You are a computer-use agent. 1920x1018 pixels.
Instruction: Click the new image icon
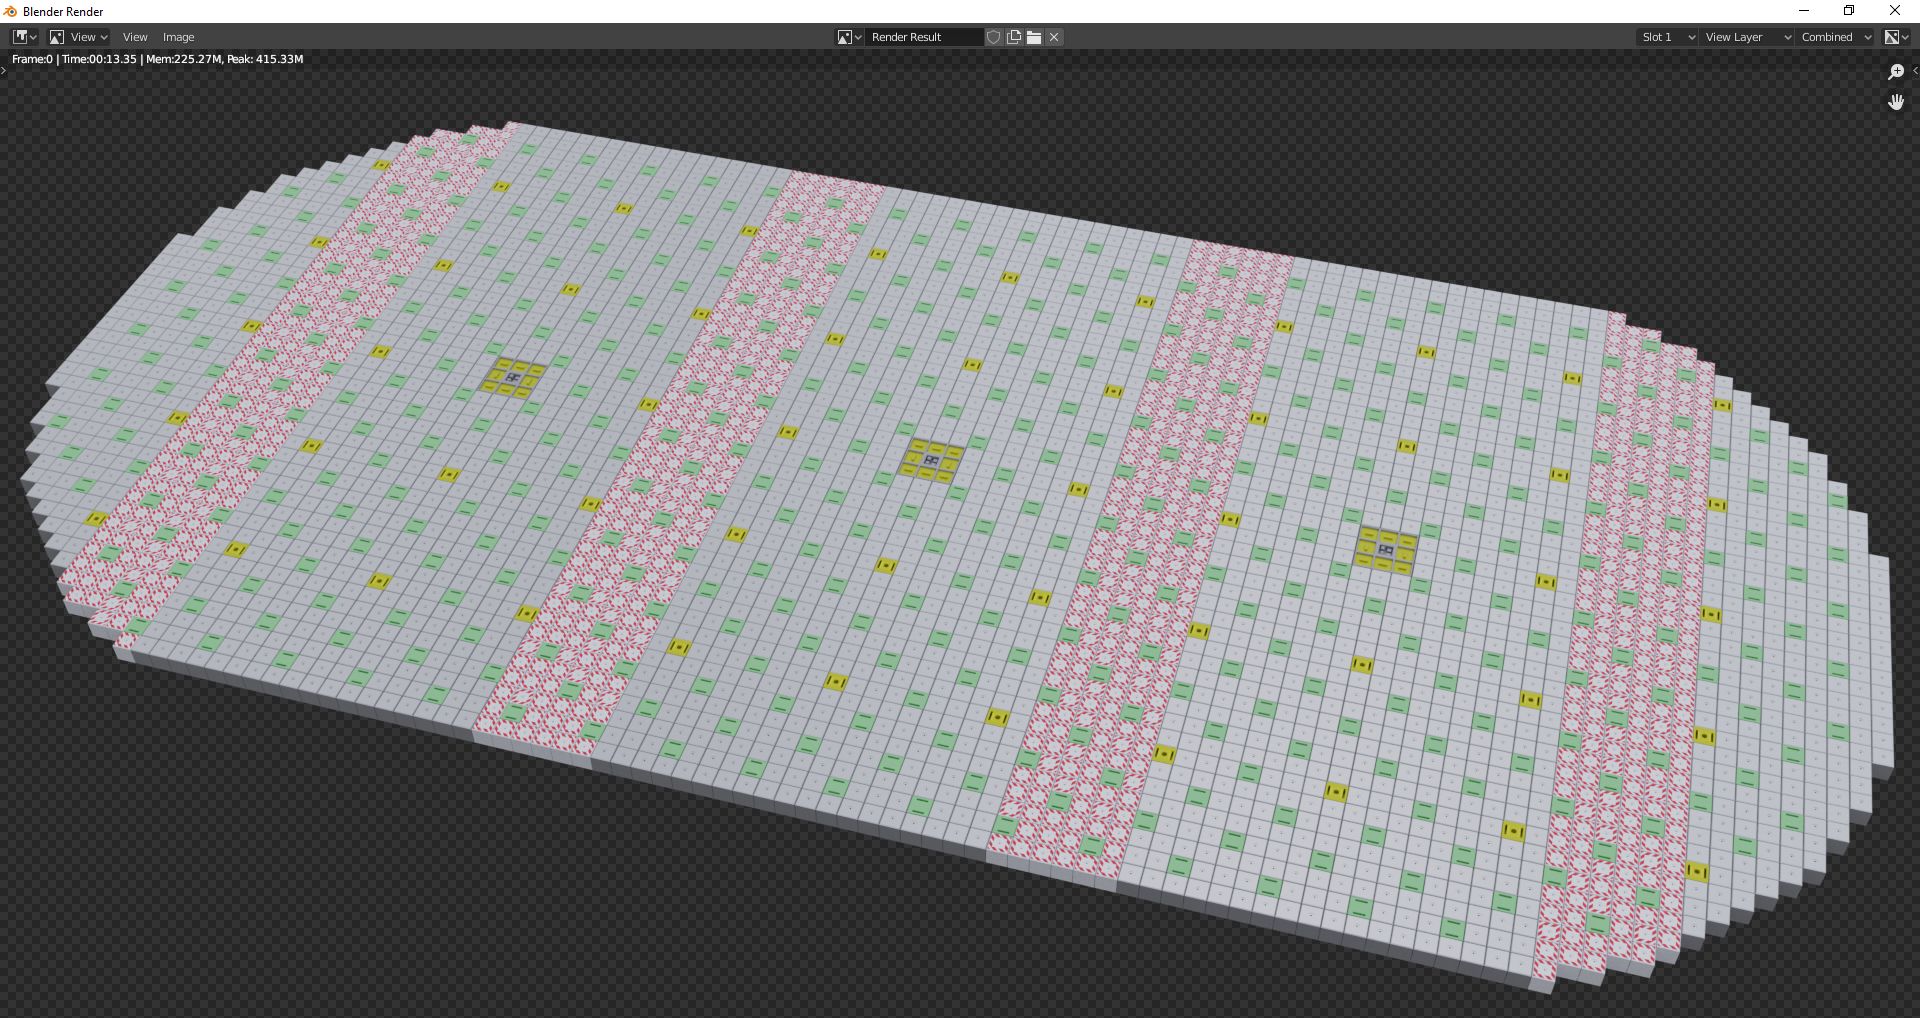pyautogui.click(x=1014, y=37)
